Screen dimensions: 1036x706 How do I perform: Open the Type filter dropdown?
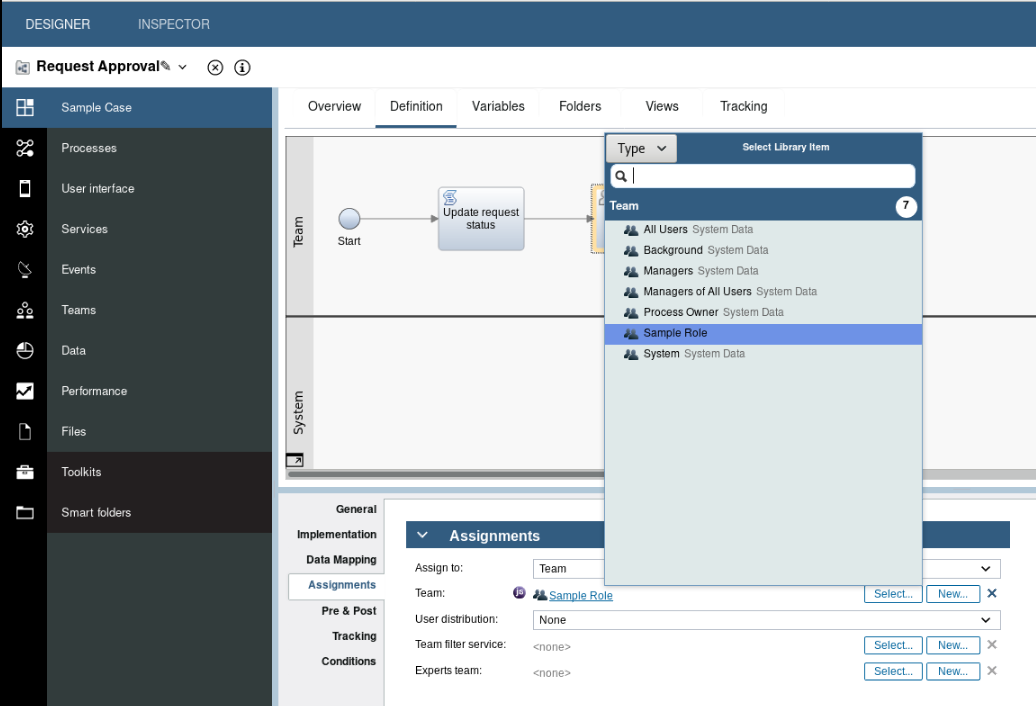(642, 149)
